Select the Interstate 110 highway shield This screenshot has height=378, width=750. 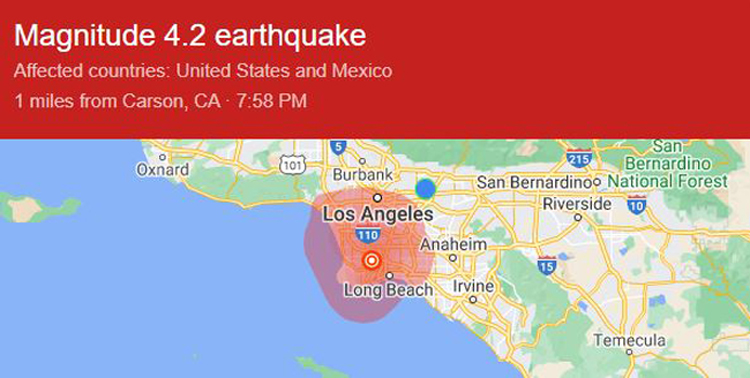click(x=368, y=233)
